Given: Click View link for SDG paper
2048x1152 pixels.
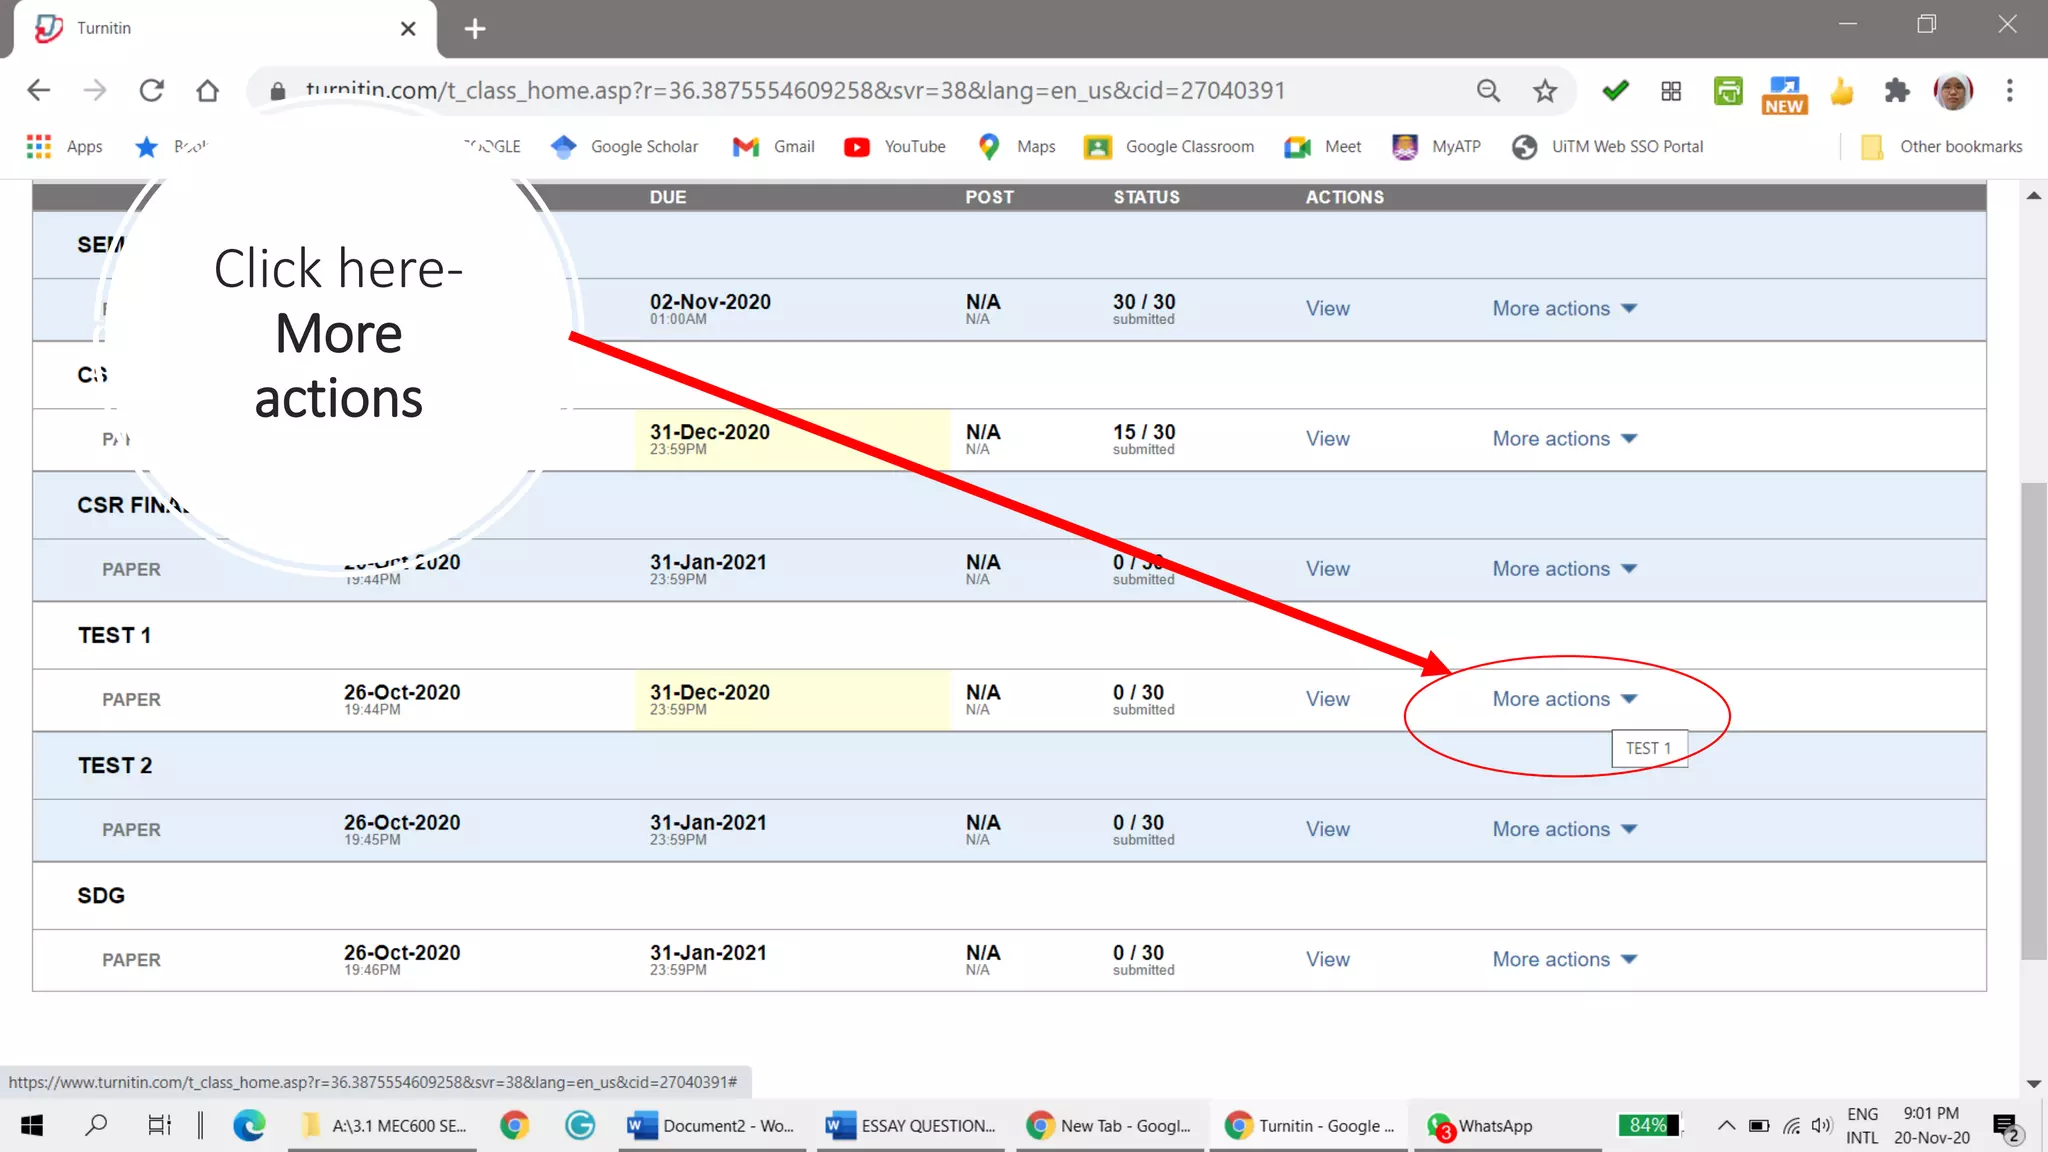Looking at the screenshot, I should tap(1327, 959).
